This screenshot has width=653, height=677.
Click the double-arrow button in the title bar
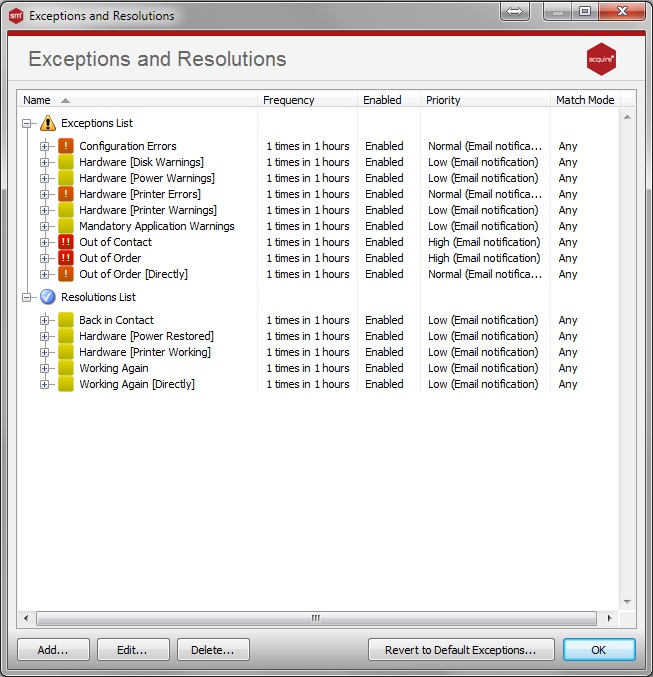(x=514, y=11)
